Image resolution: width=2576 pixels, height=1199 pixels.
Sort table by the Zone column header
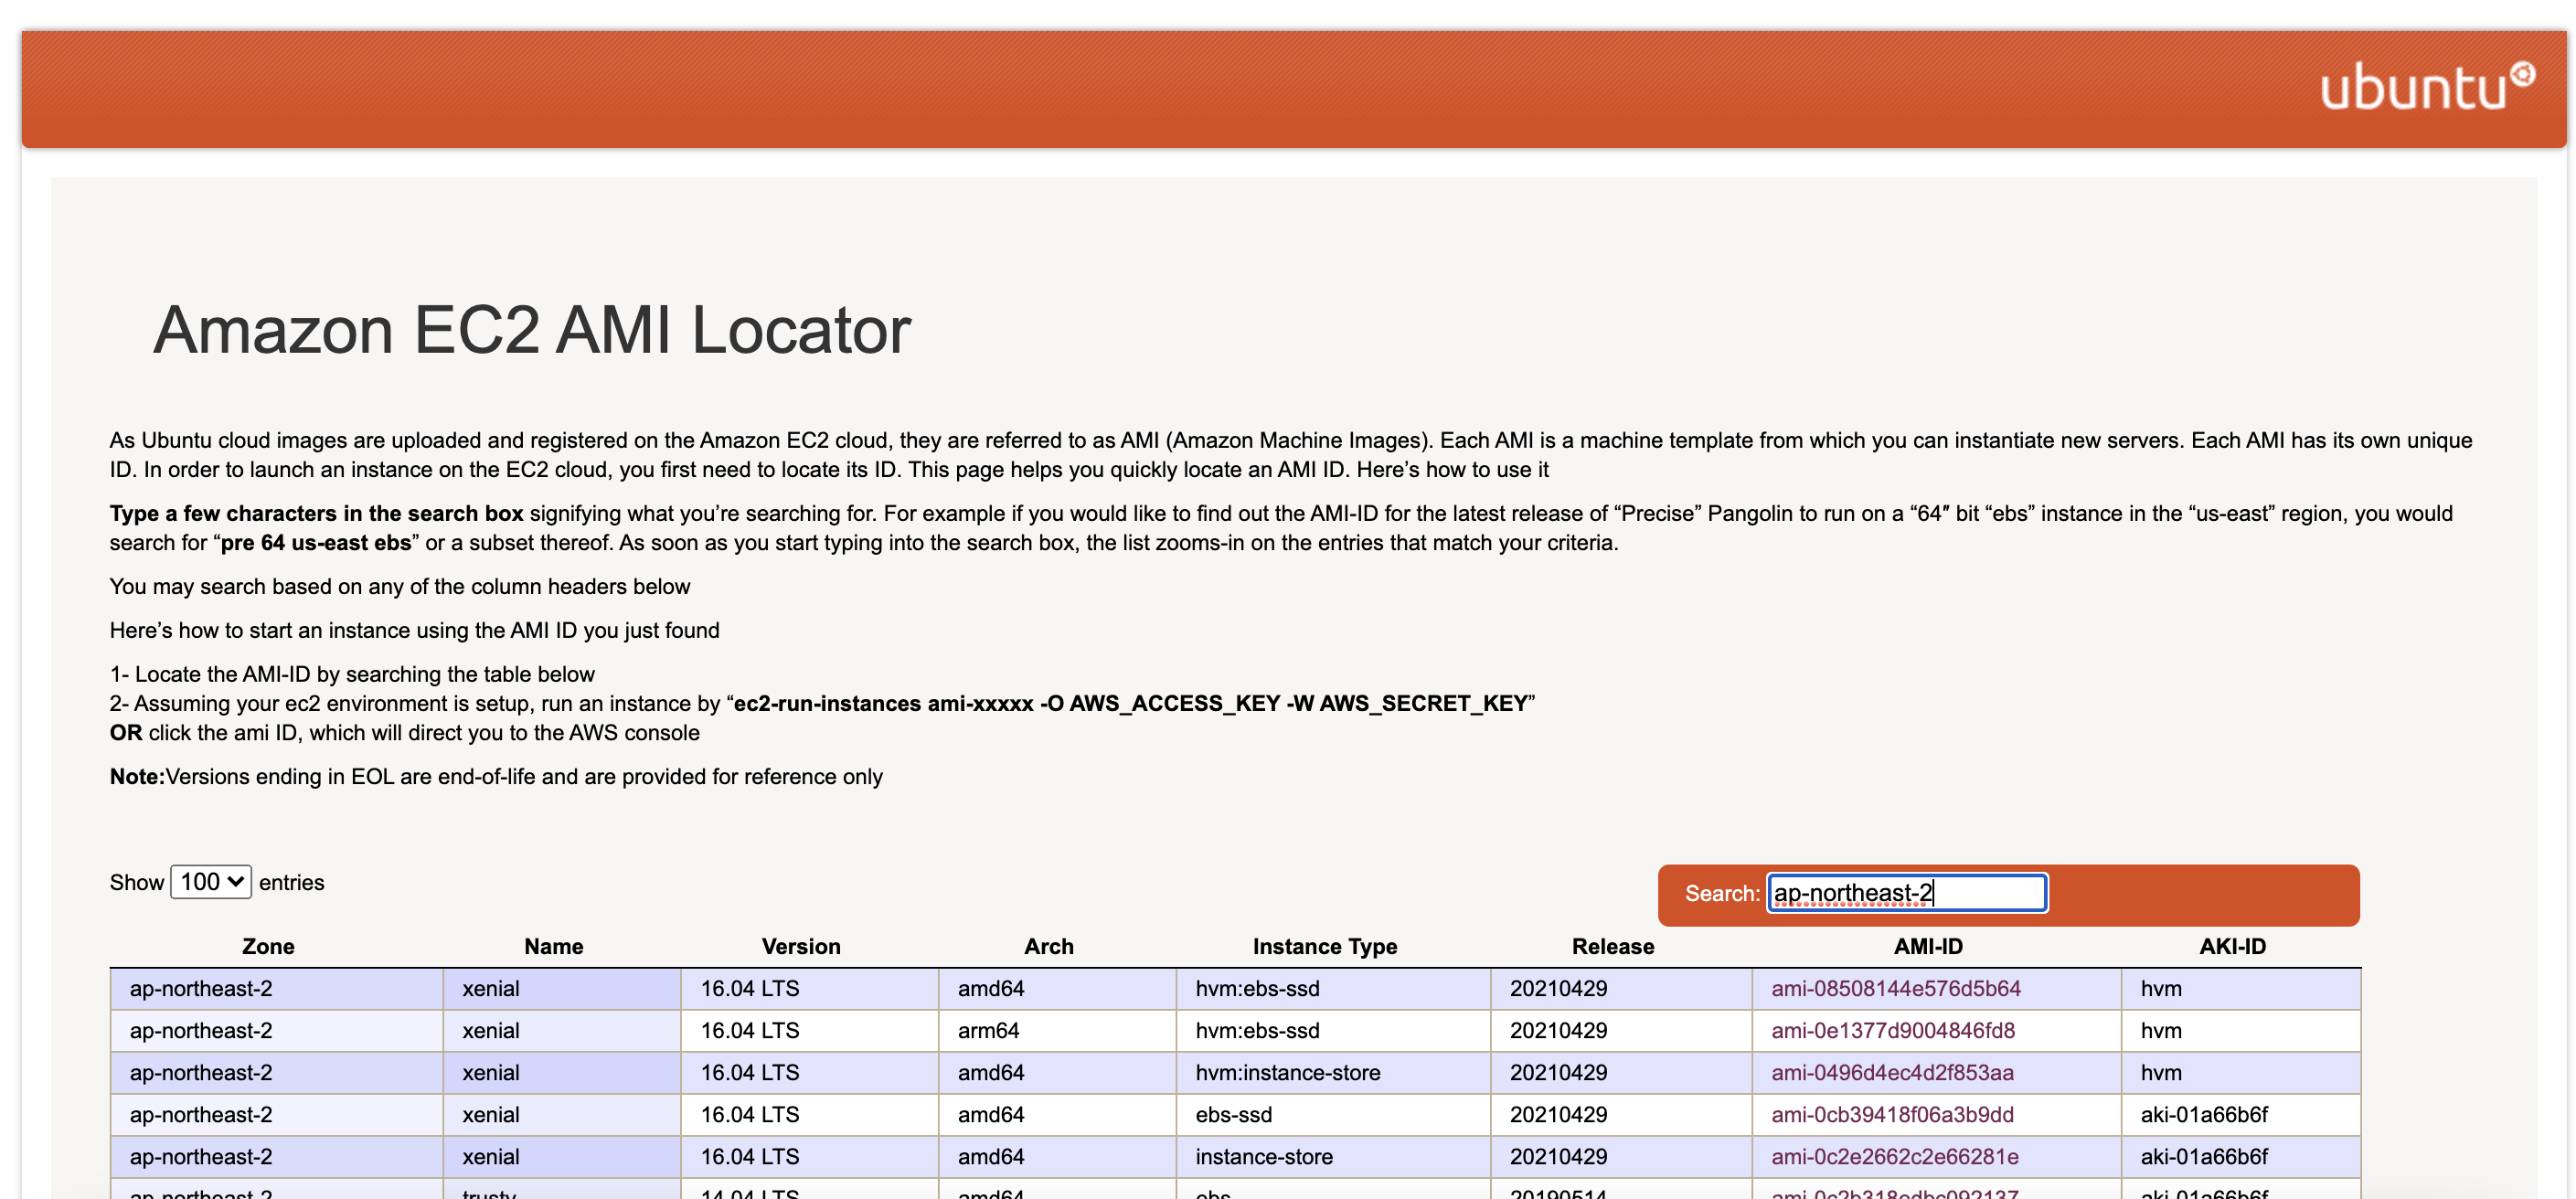tap(268, 946)
